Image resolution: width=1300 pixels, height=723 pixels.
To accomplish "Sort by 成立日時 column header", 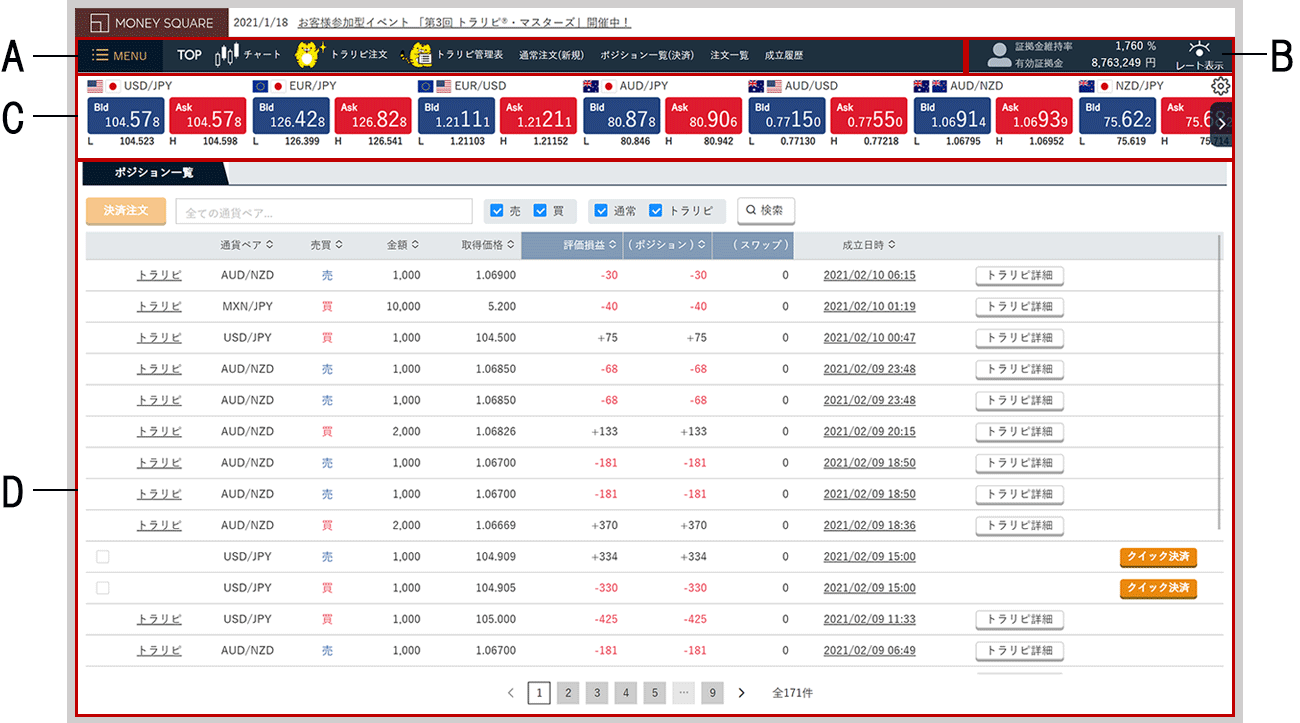I will (868, 245).
